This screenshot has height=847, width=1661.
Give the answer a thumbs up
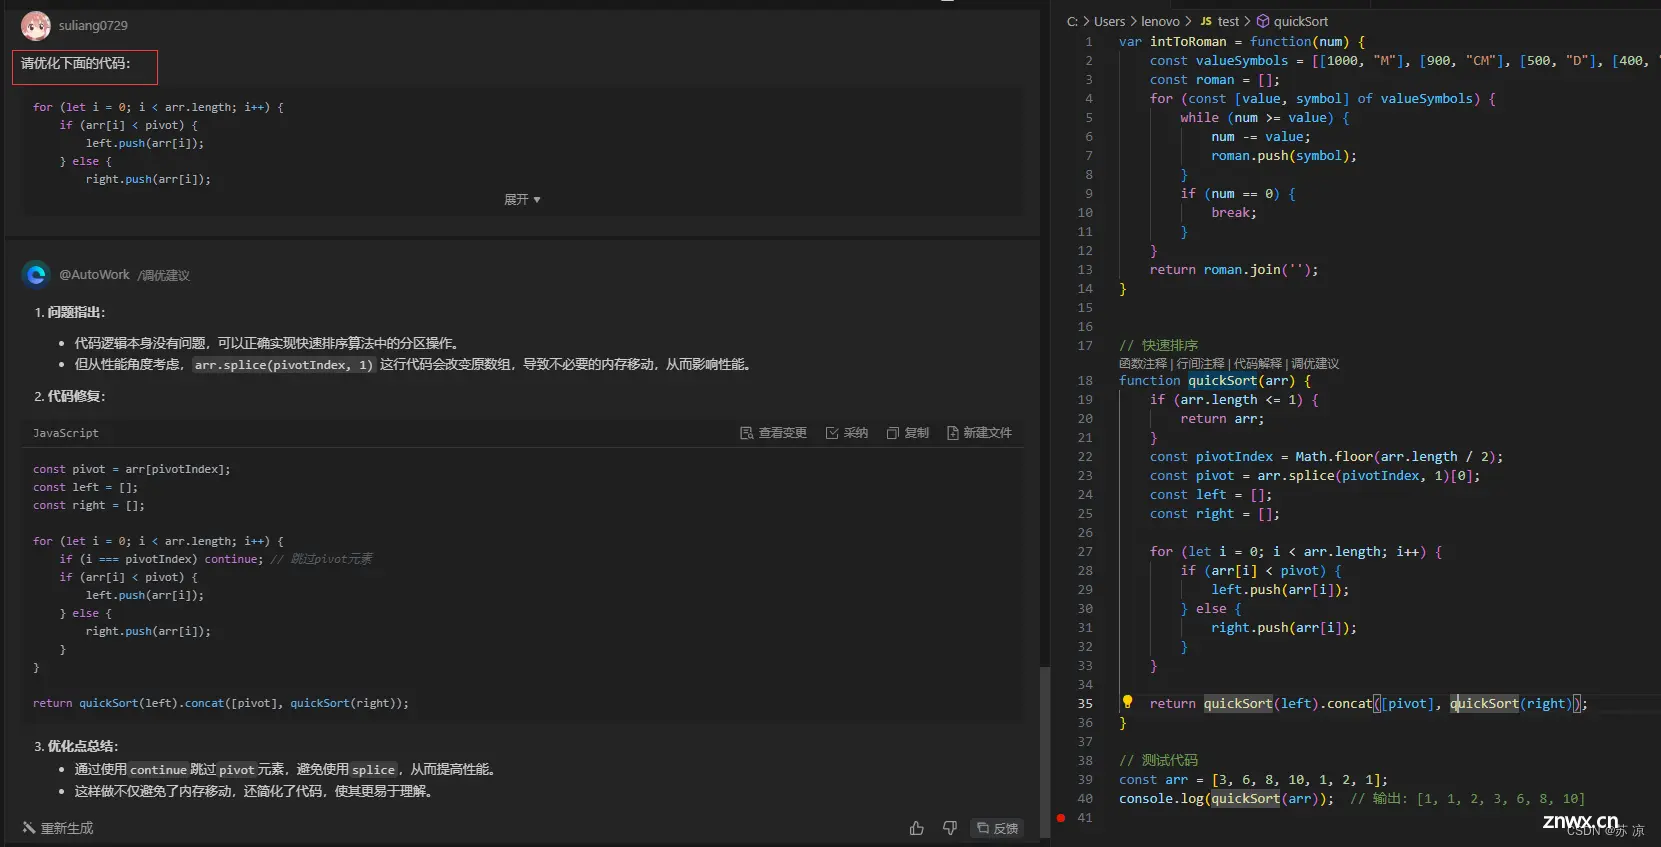coord(916,828)
